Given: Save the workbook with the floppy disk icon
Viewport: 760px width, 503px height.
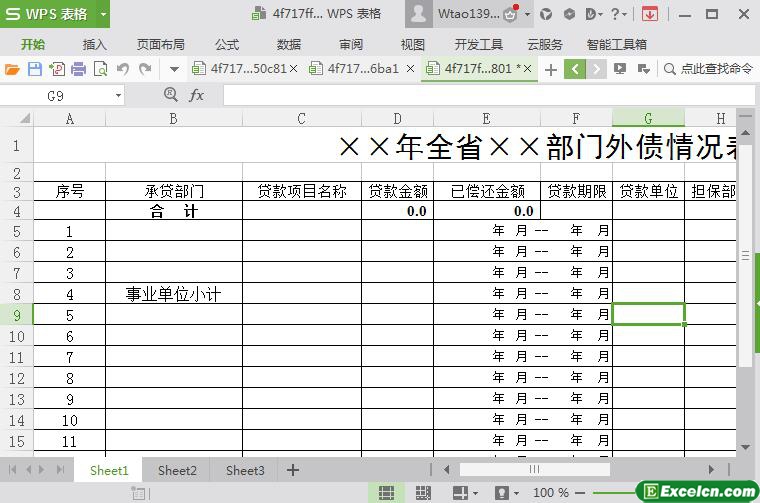Looking at the screenshot, I should point(34,69).
